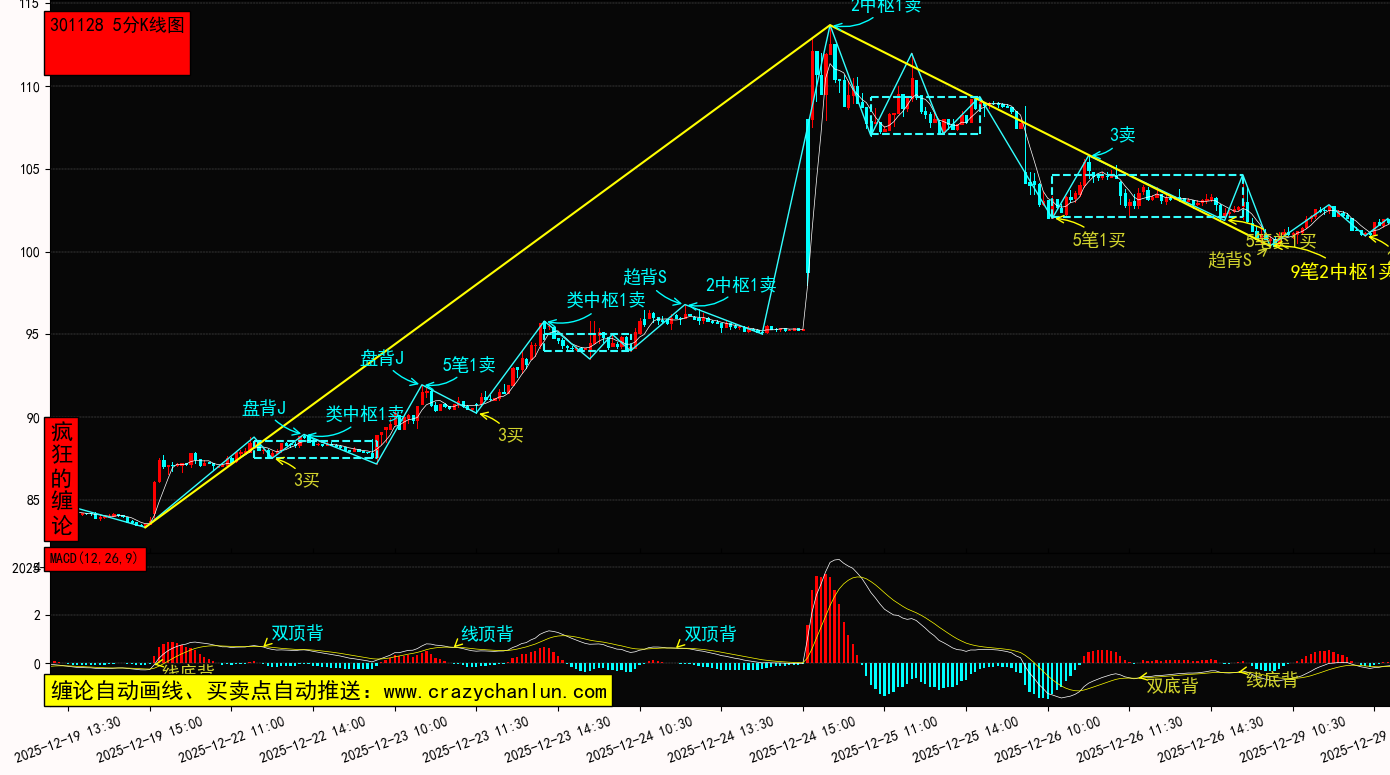Open the www.crazychanlun.com banner link

327,692
